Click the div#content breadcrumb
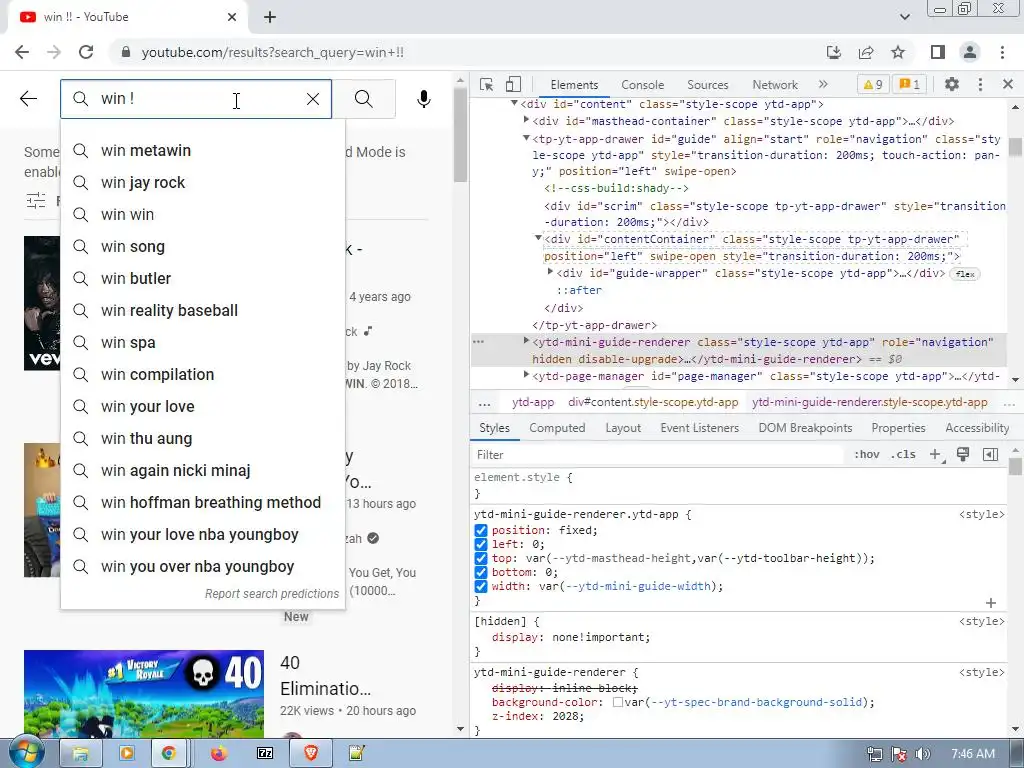Viewport: 1024px width, 768px height. coord(653,402)
